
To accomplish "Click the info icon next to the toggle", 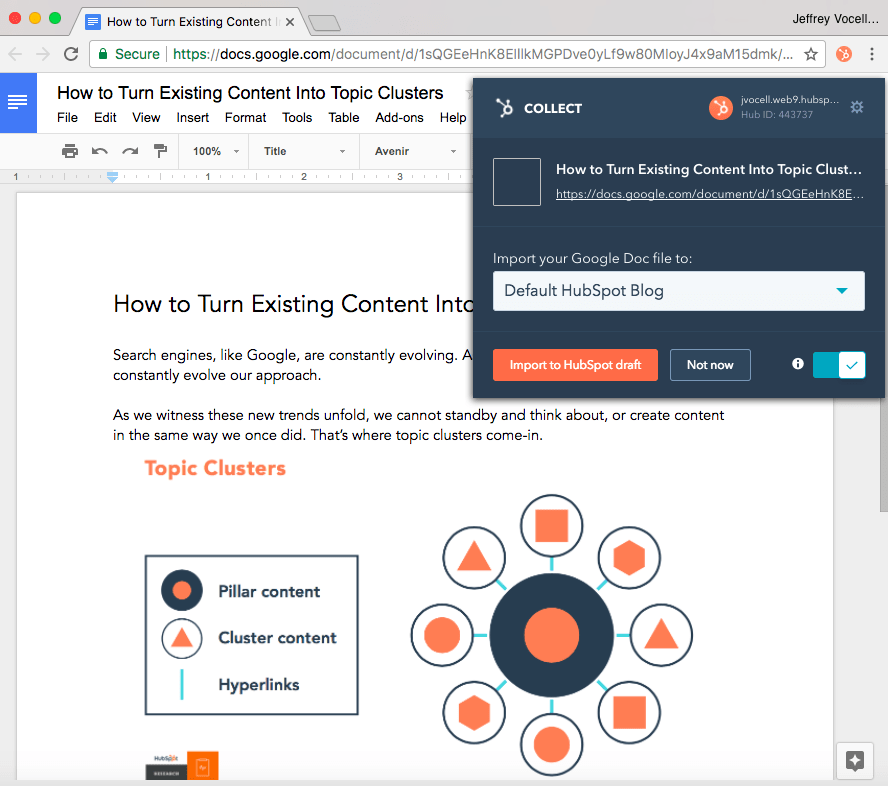I will (x=797, y=365).
